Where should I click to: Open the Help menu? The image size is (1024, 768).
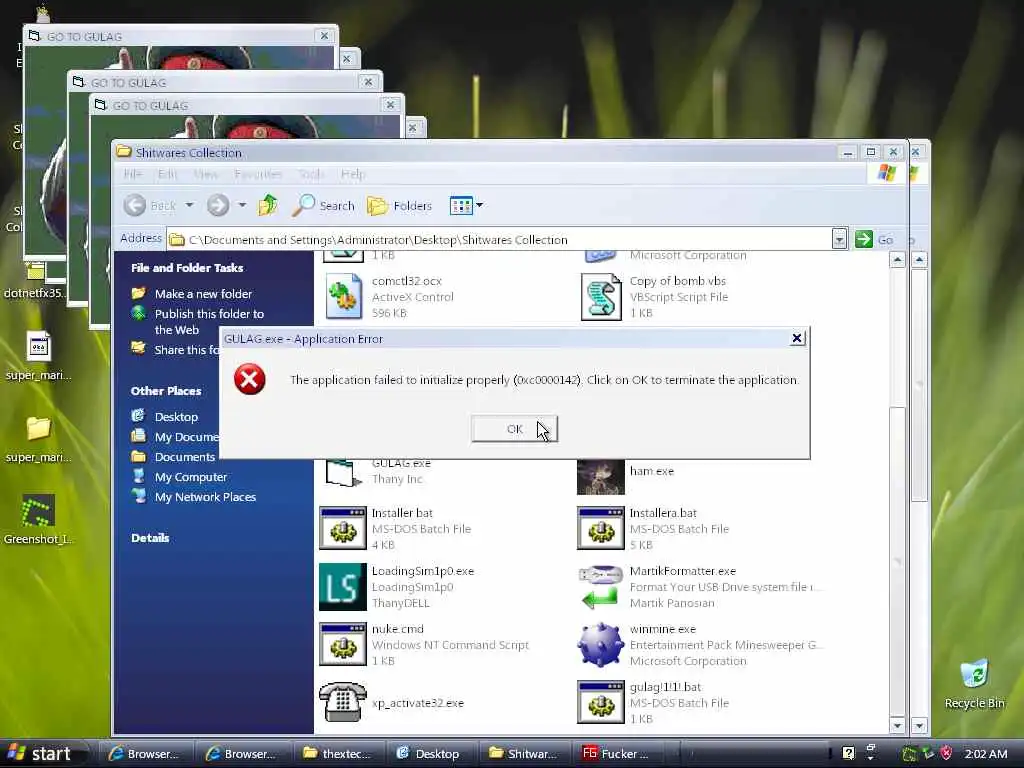pos(353,174)
